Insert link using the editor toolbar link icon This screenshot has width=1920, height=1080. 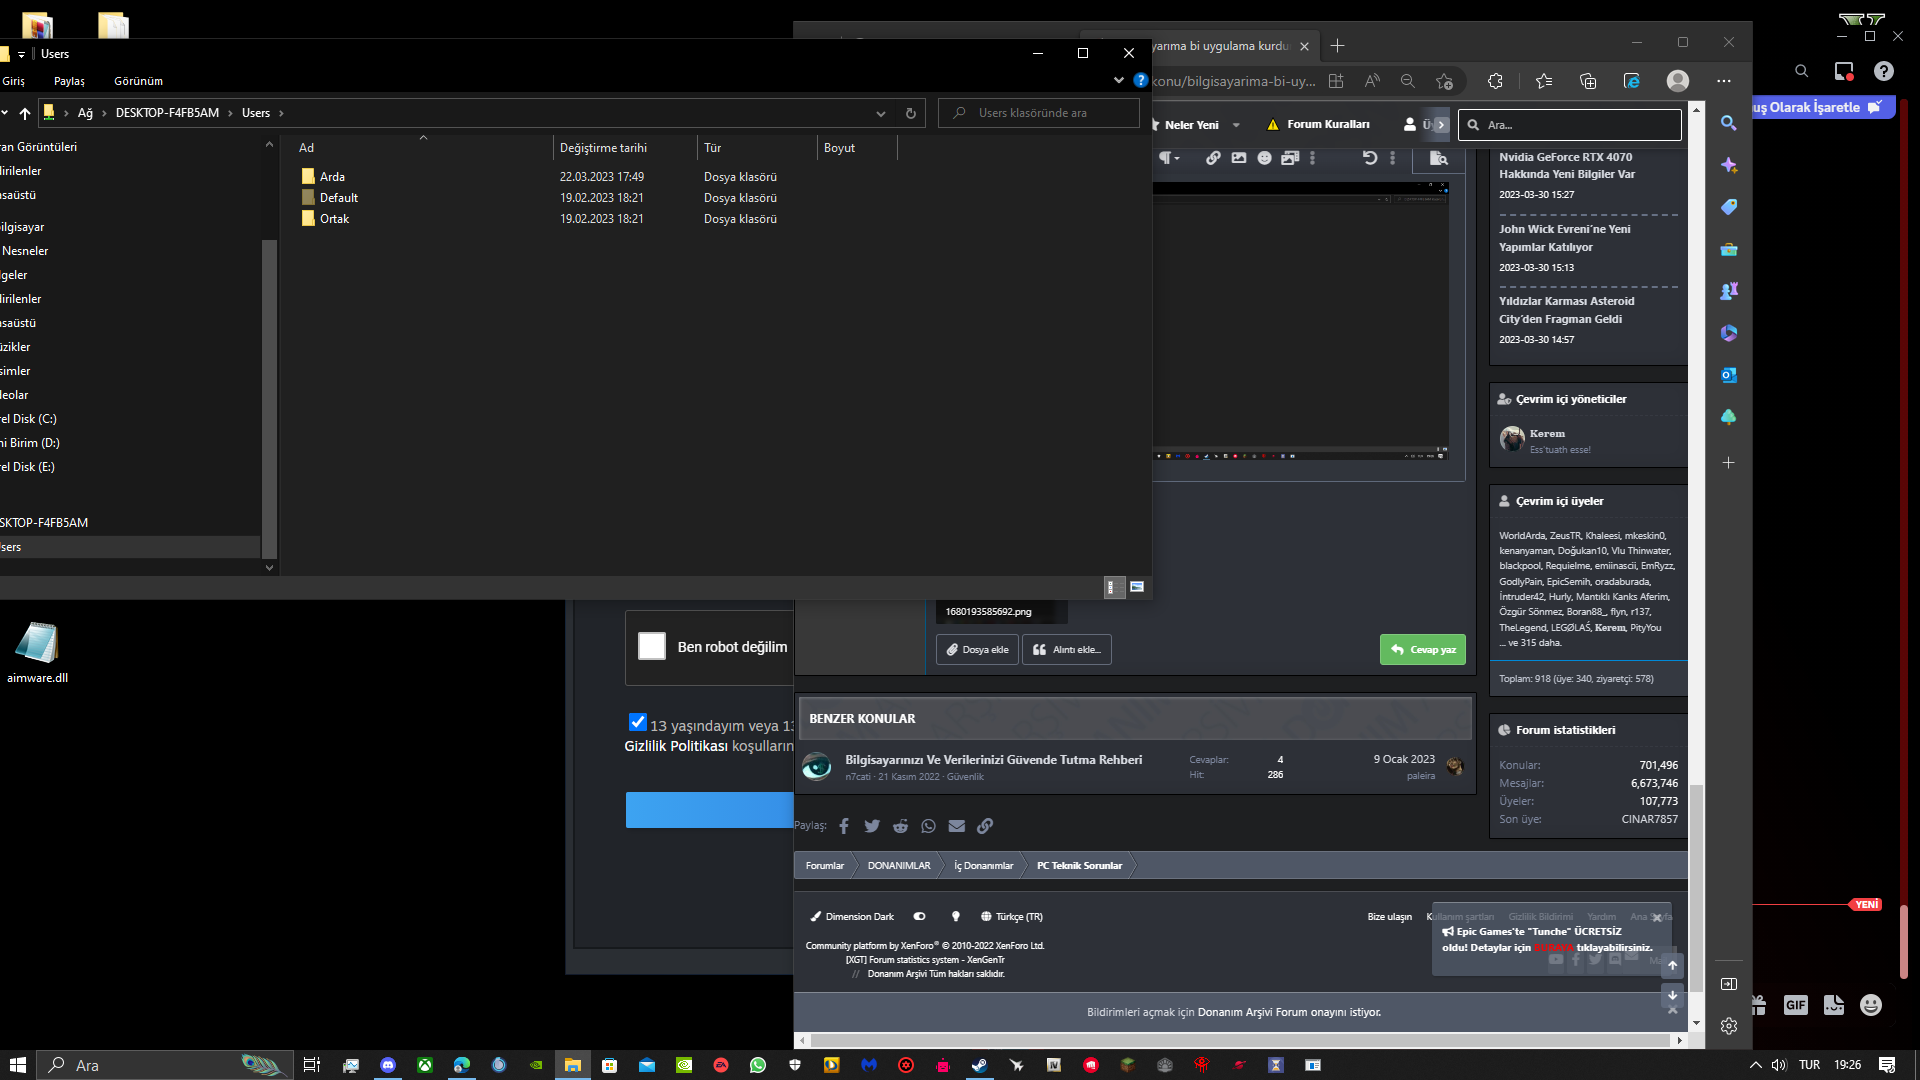pyautogui.click(x=1213, y=158)
